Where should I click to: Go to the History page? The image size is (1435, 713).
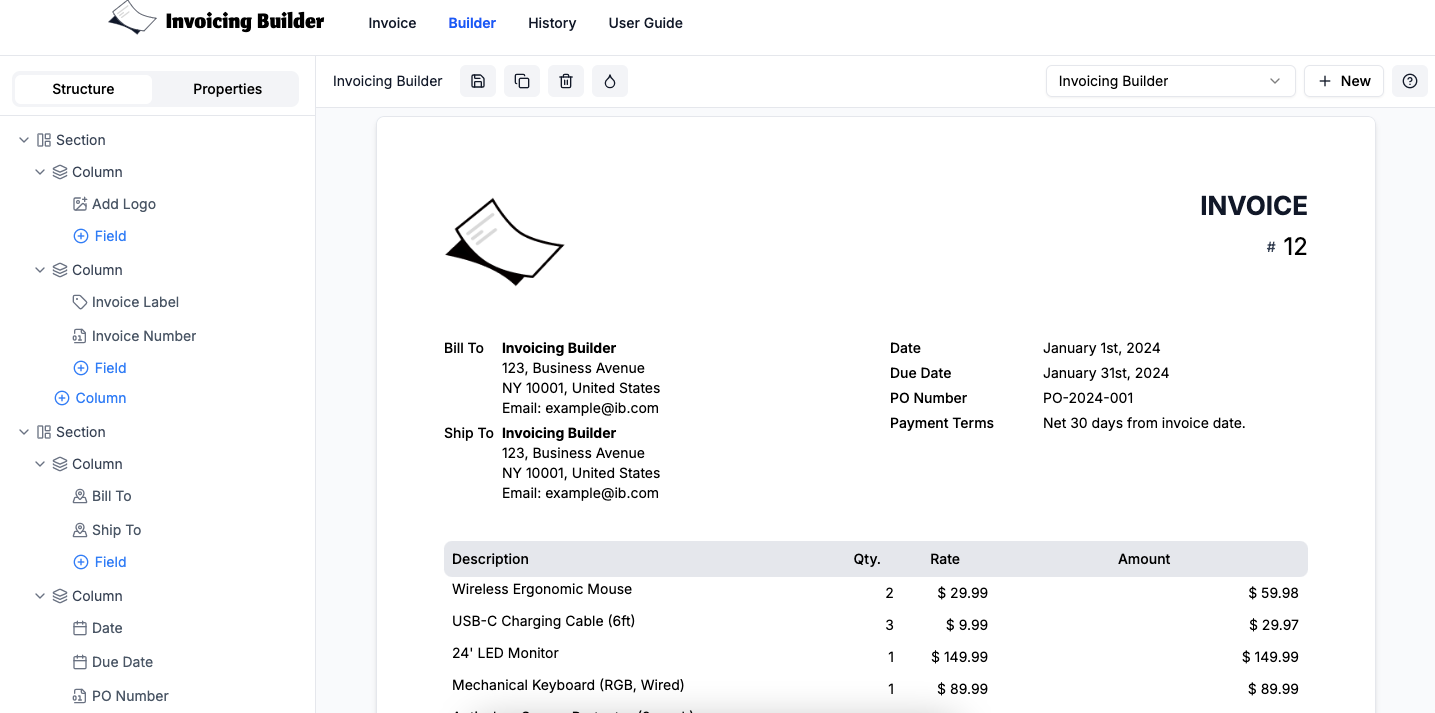pos(552,23)
